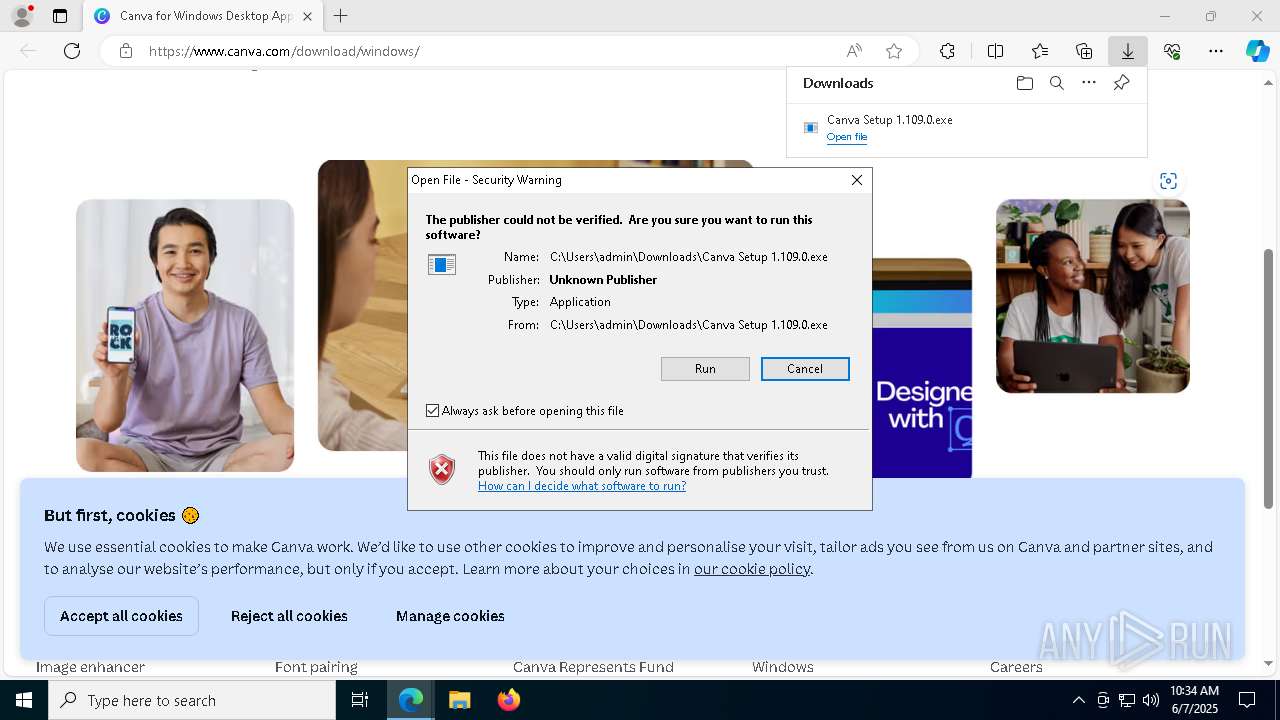The image size is (1280, 720).
Task: Toggle split screen view
Action: (x=995, y=51)
